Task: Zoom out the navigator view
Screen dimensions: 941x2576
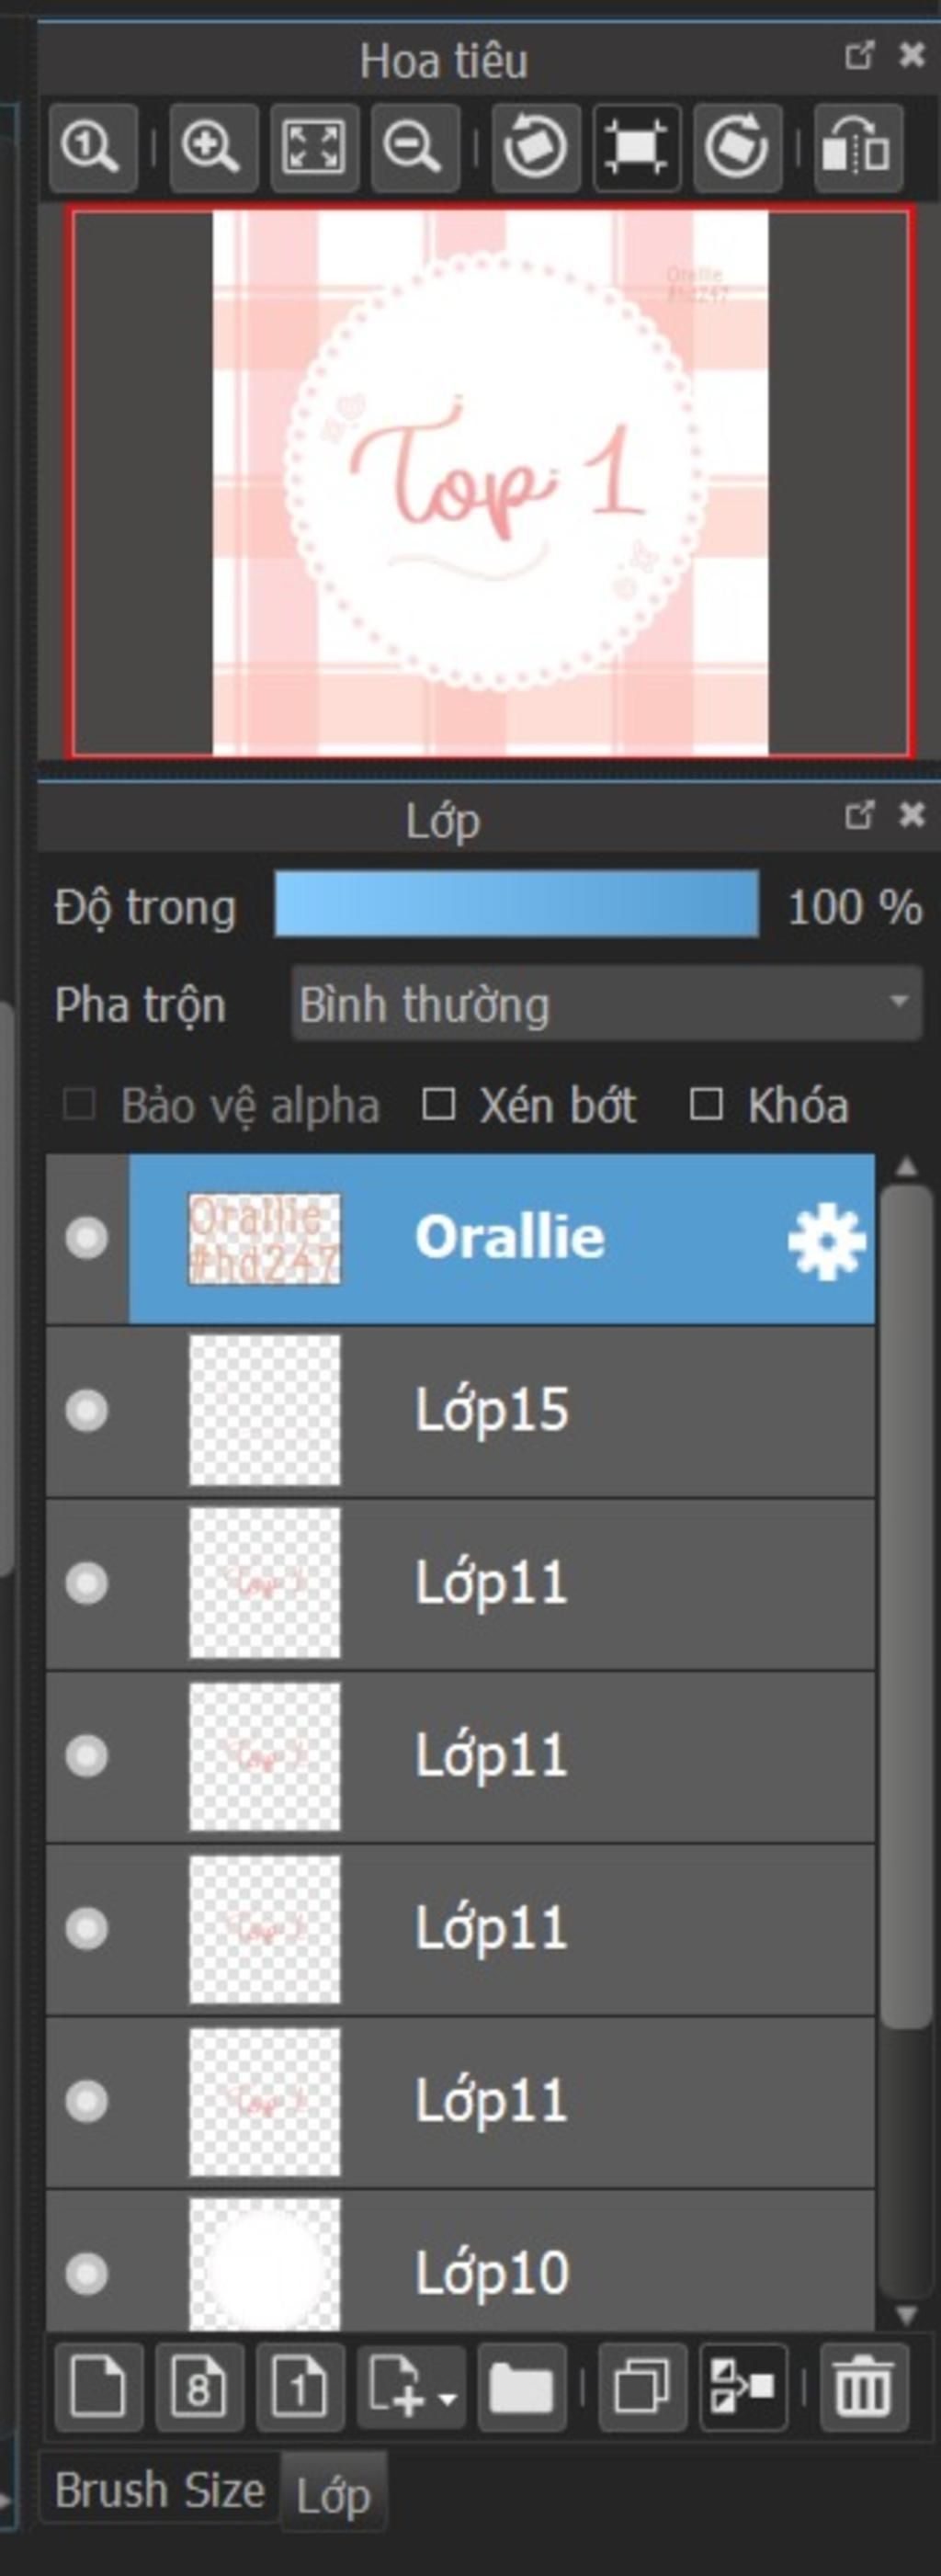Action: click(414, 148)
